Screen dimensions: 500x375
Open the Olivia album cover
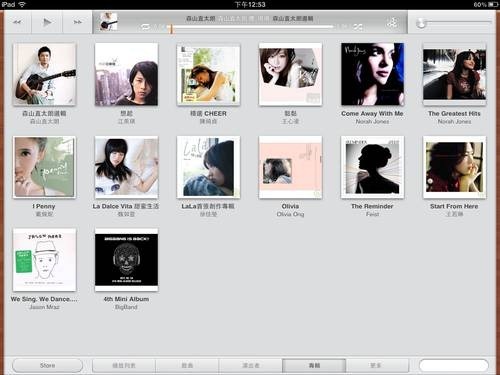[x=290, y=167]
